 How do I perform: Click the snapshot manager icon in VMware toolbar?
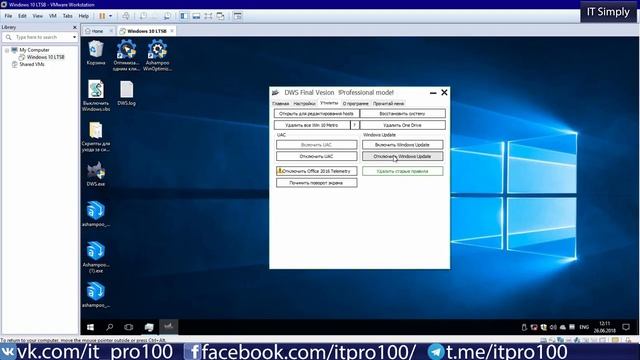[167, 16]
